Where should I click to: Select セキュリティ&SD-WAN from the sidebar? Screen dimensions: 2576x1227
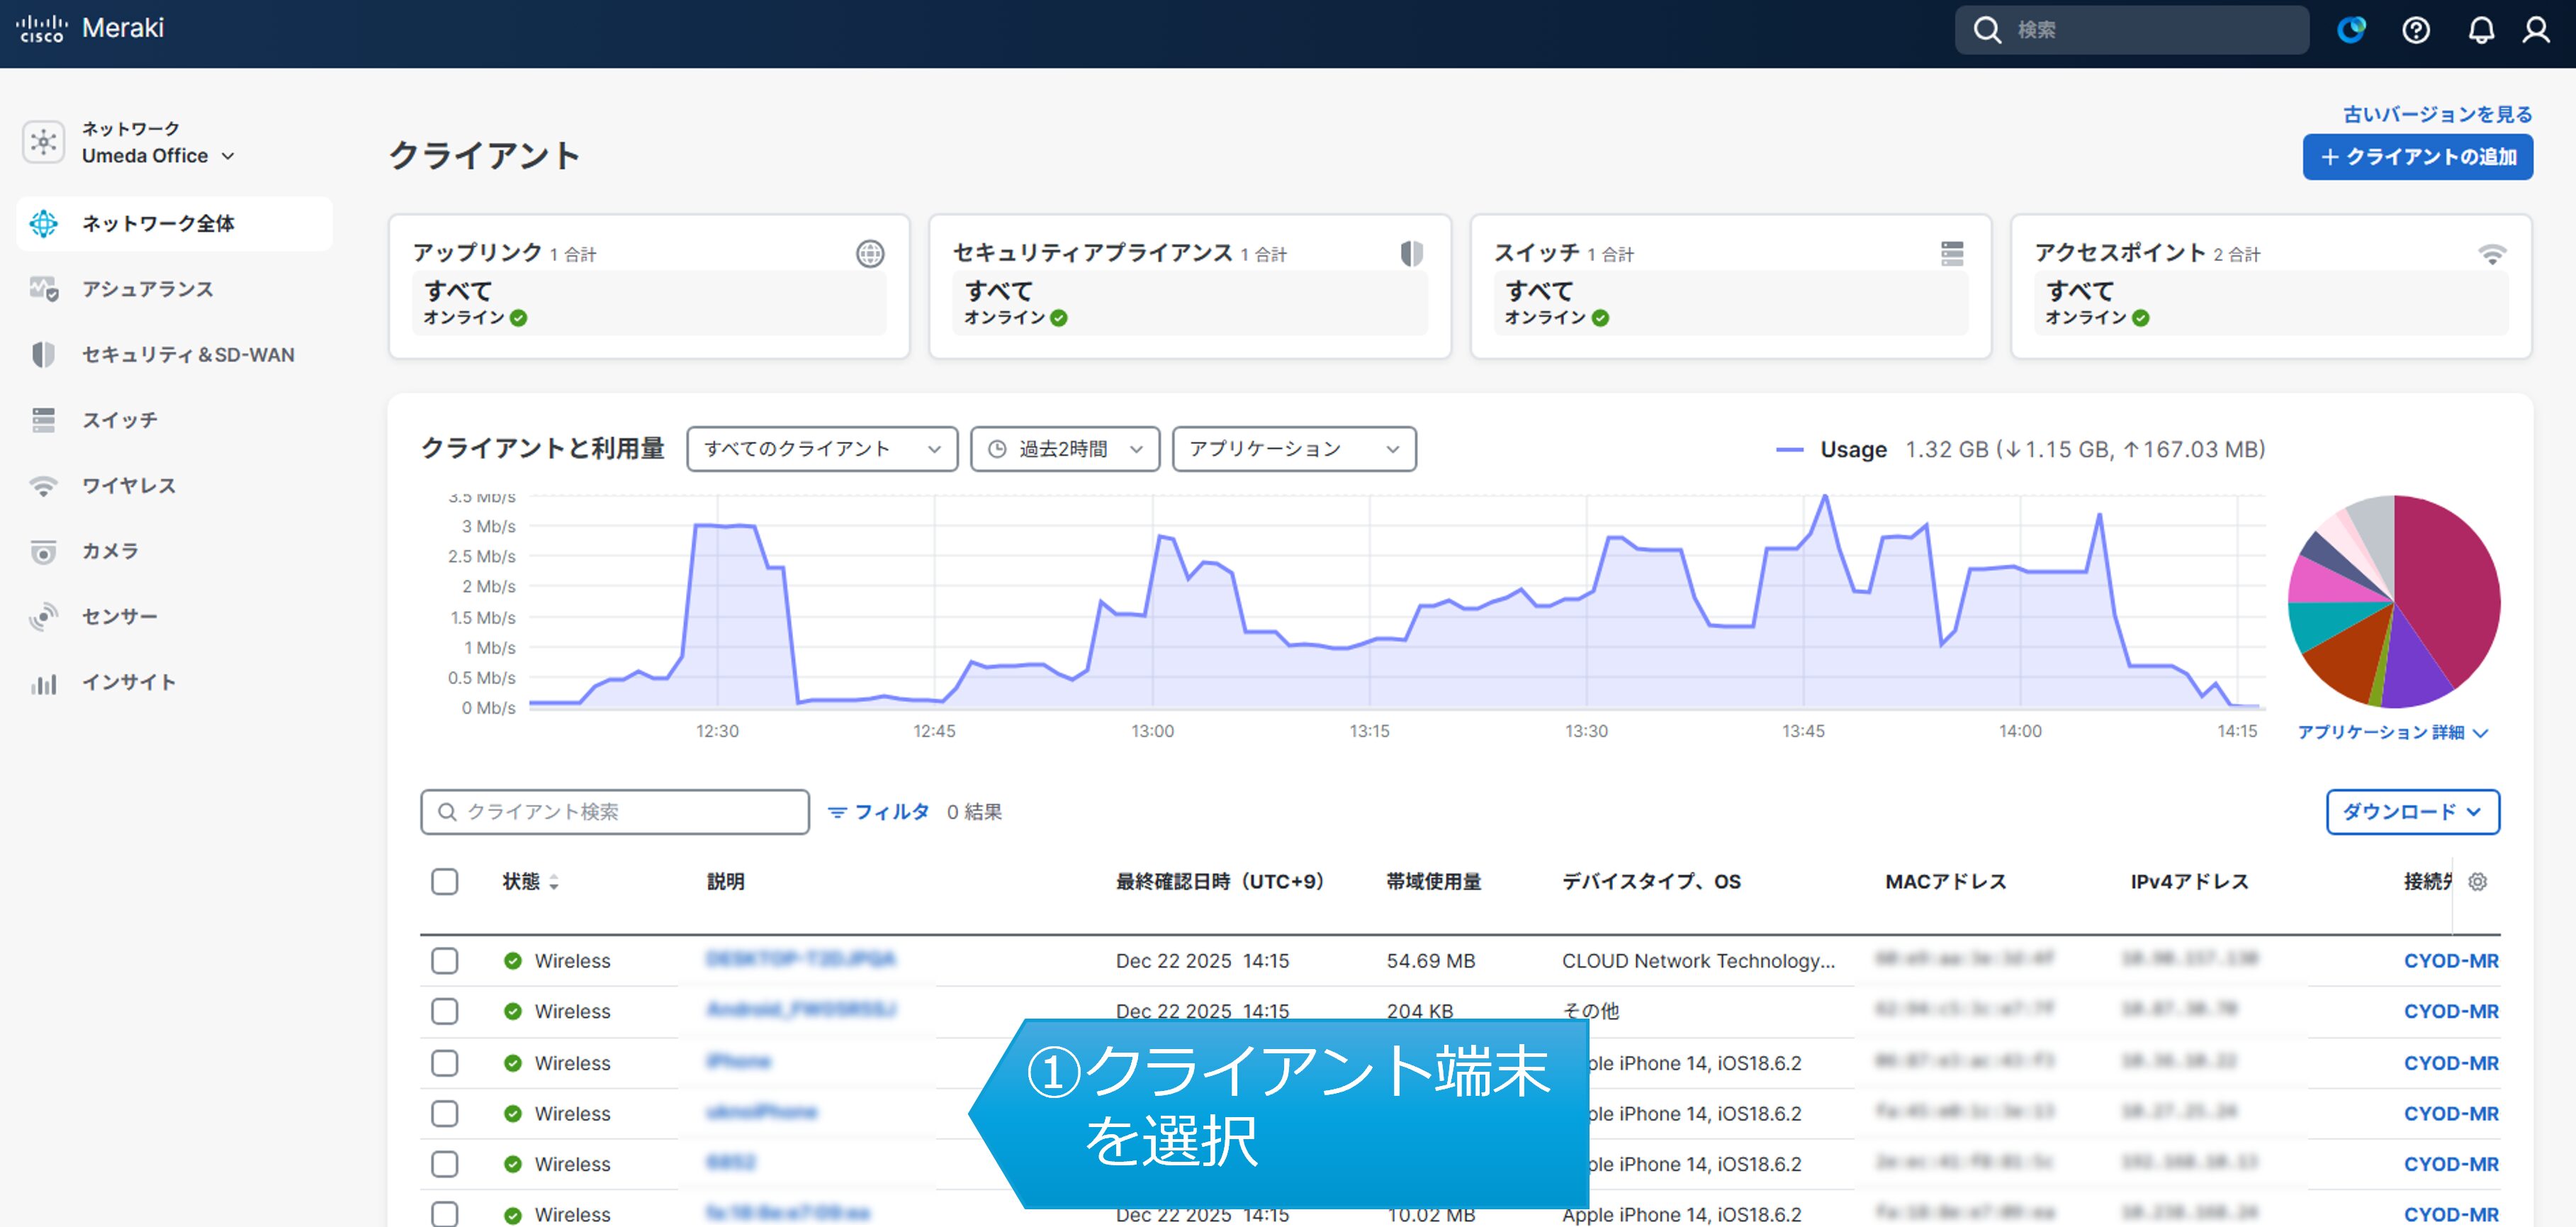[x=186, y=354]
